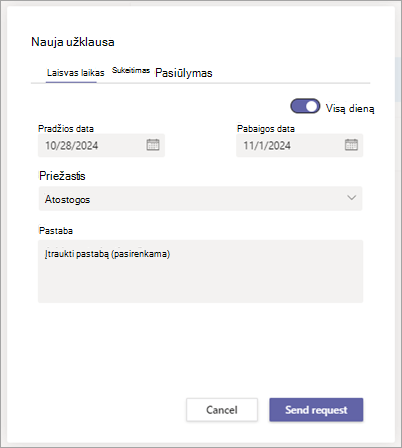
Task: Click the scrollbar on the dialog's right edge
Action: click(x=398, y=79)
